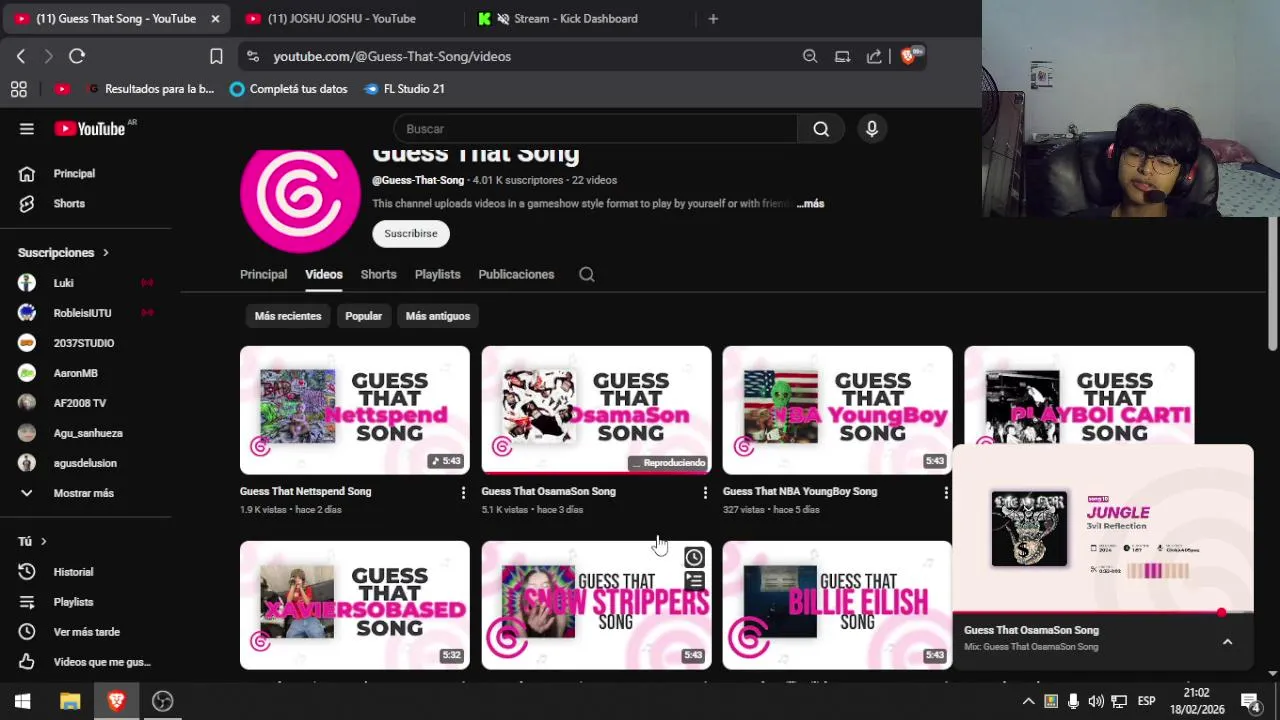
Task: Open Windows Start menu
Action: click(x=23, y=701)
